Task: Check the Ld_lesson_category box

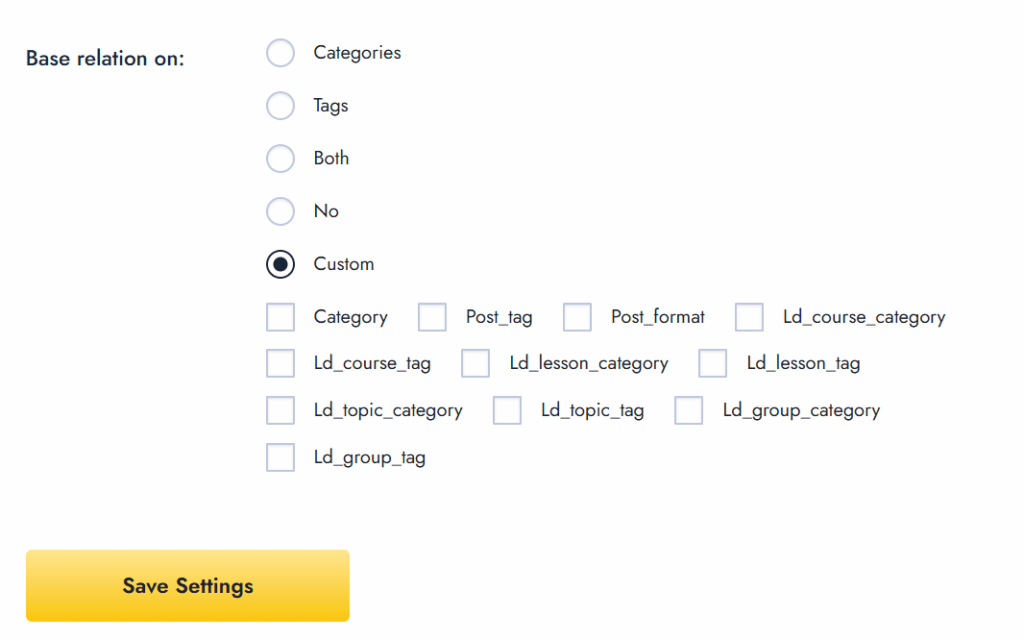Action: (475, 363)
